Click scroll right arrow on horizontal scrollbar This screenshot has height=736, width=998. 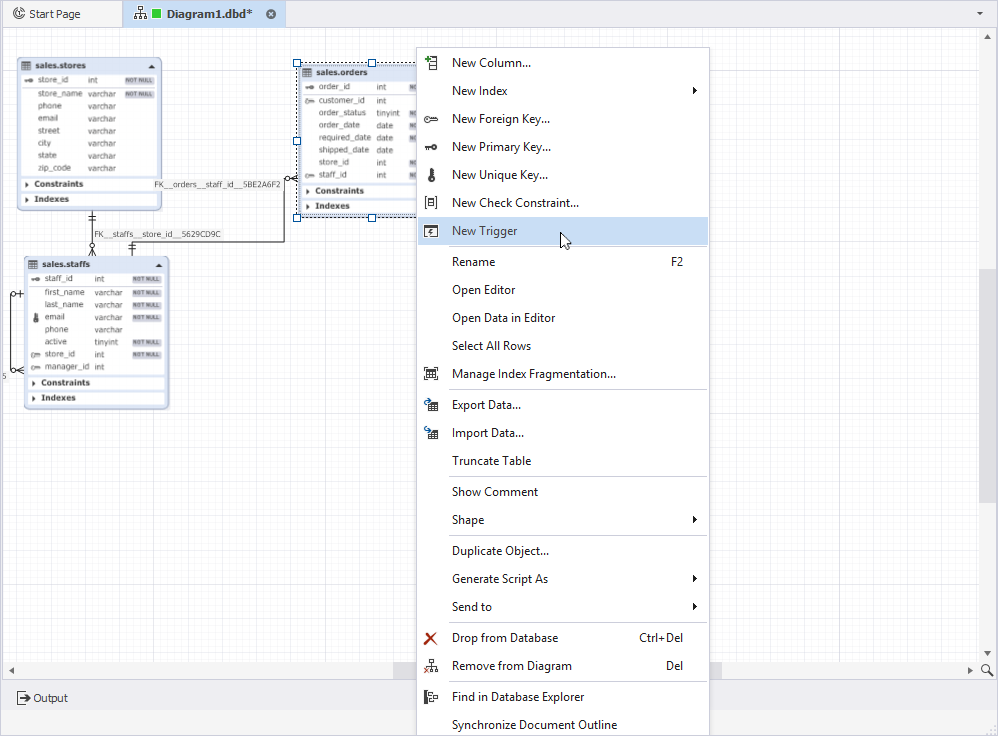[970, 670]
